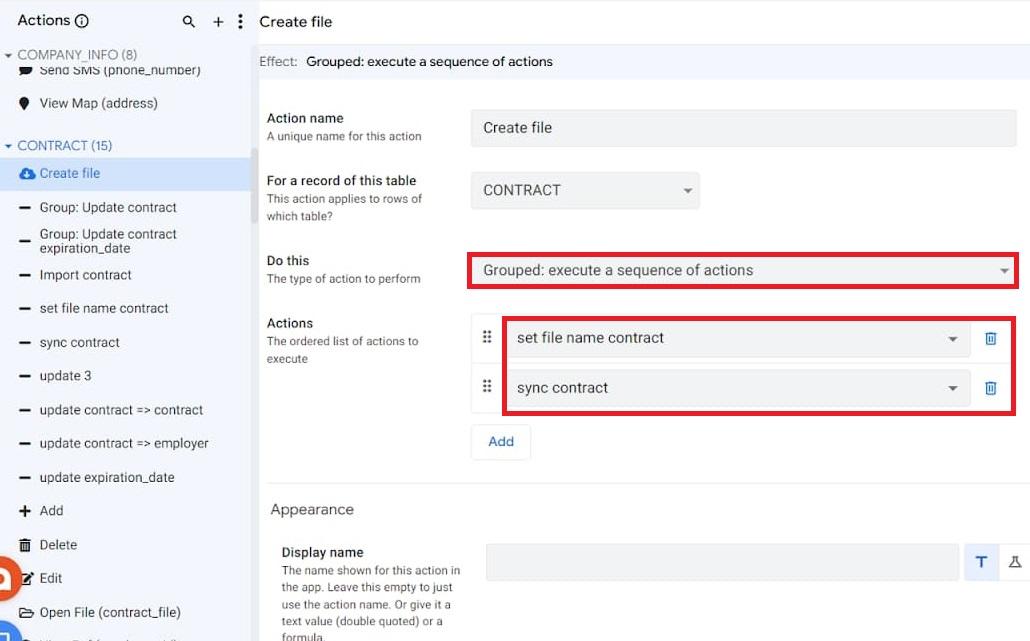
Task: Click the Add button below the actions list
Action: 500,441
